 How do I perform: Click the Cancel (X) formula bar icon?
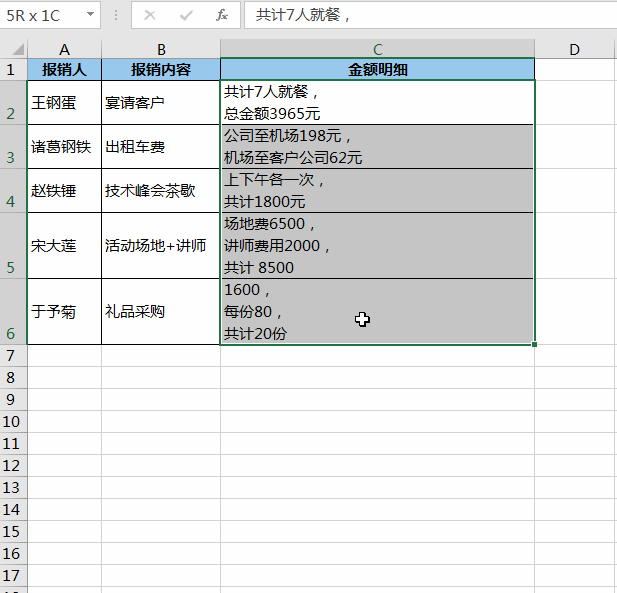click(x=150, y=15)
